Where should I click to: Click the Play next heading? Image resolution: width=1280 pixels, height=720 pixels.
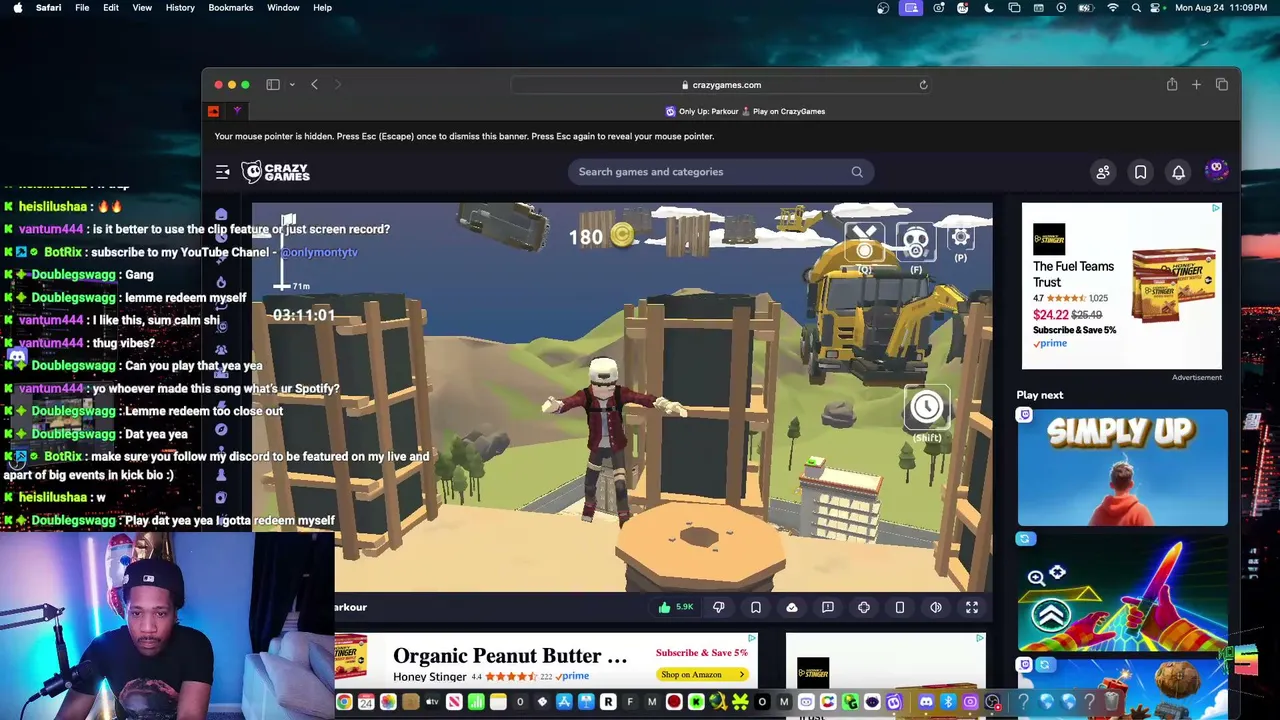1040,395
